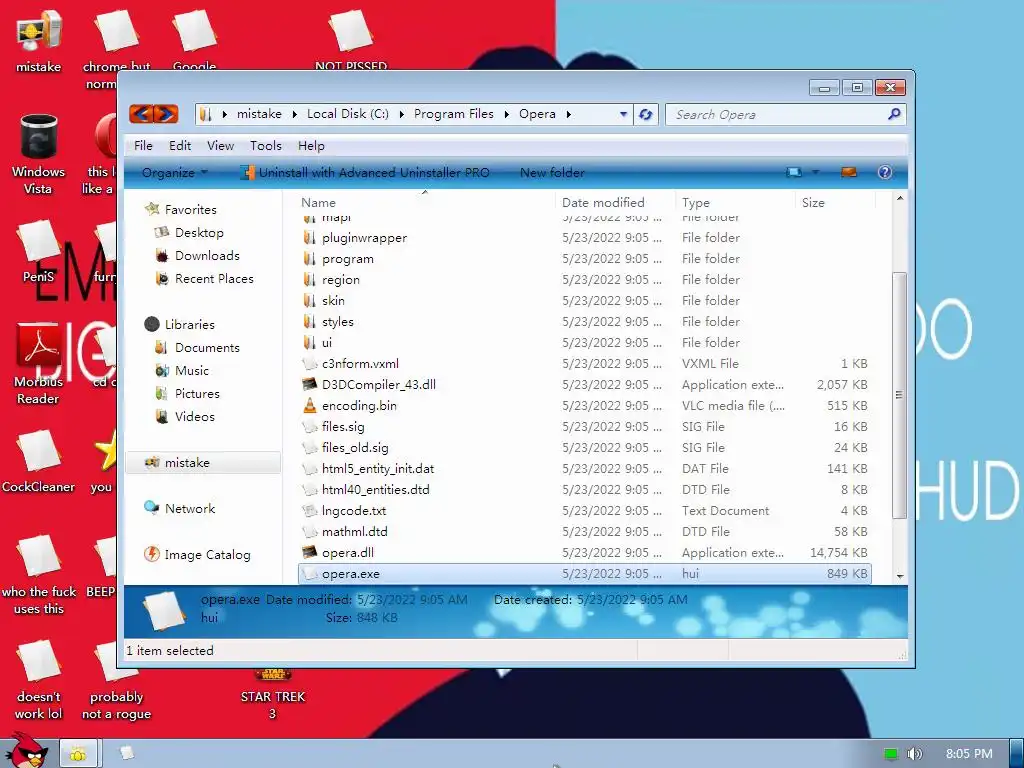Open the File menu
1024x768 pixels.
(143, 146)
